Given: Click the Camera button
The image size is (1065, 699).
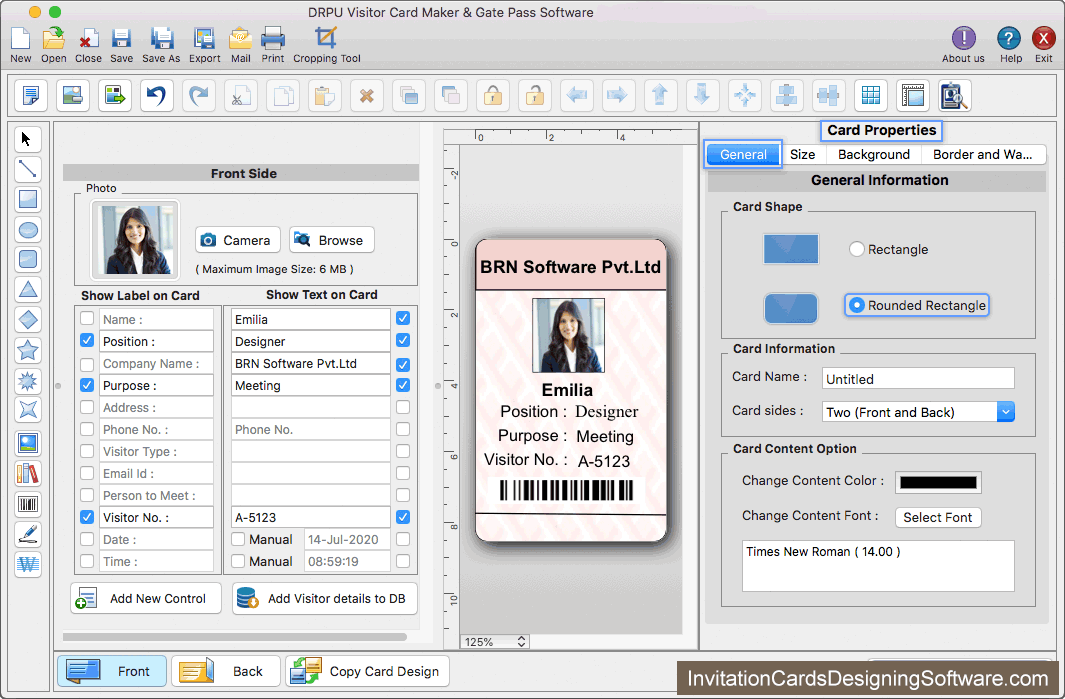Looking at the screenshot, I should click(238, 240).
